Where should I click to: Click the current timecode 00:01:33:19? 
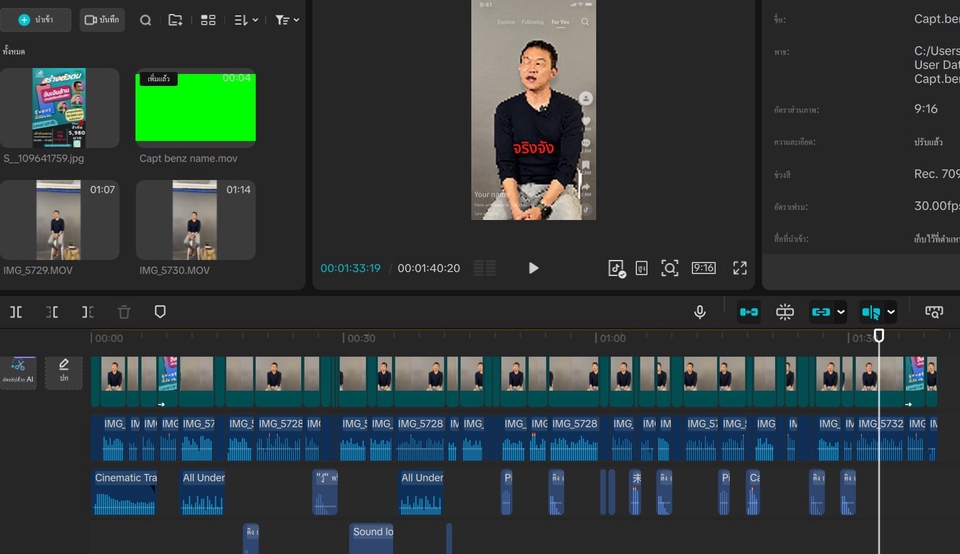(350, 268)
